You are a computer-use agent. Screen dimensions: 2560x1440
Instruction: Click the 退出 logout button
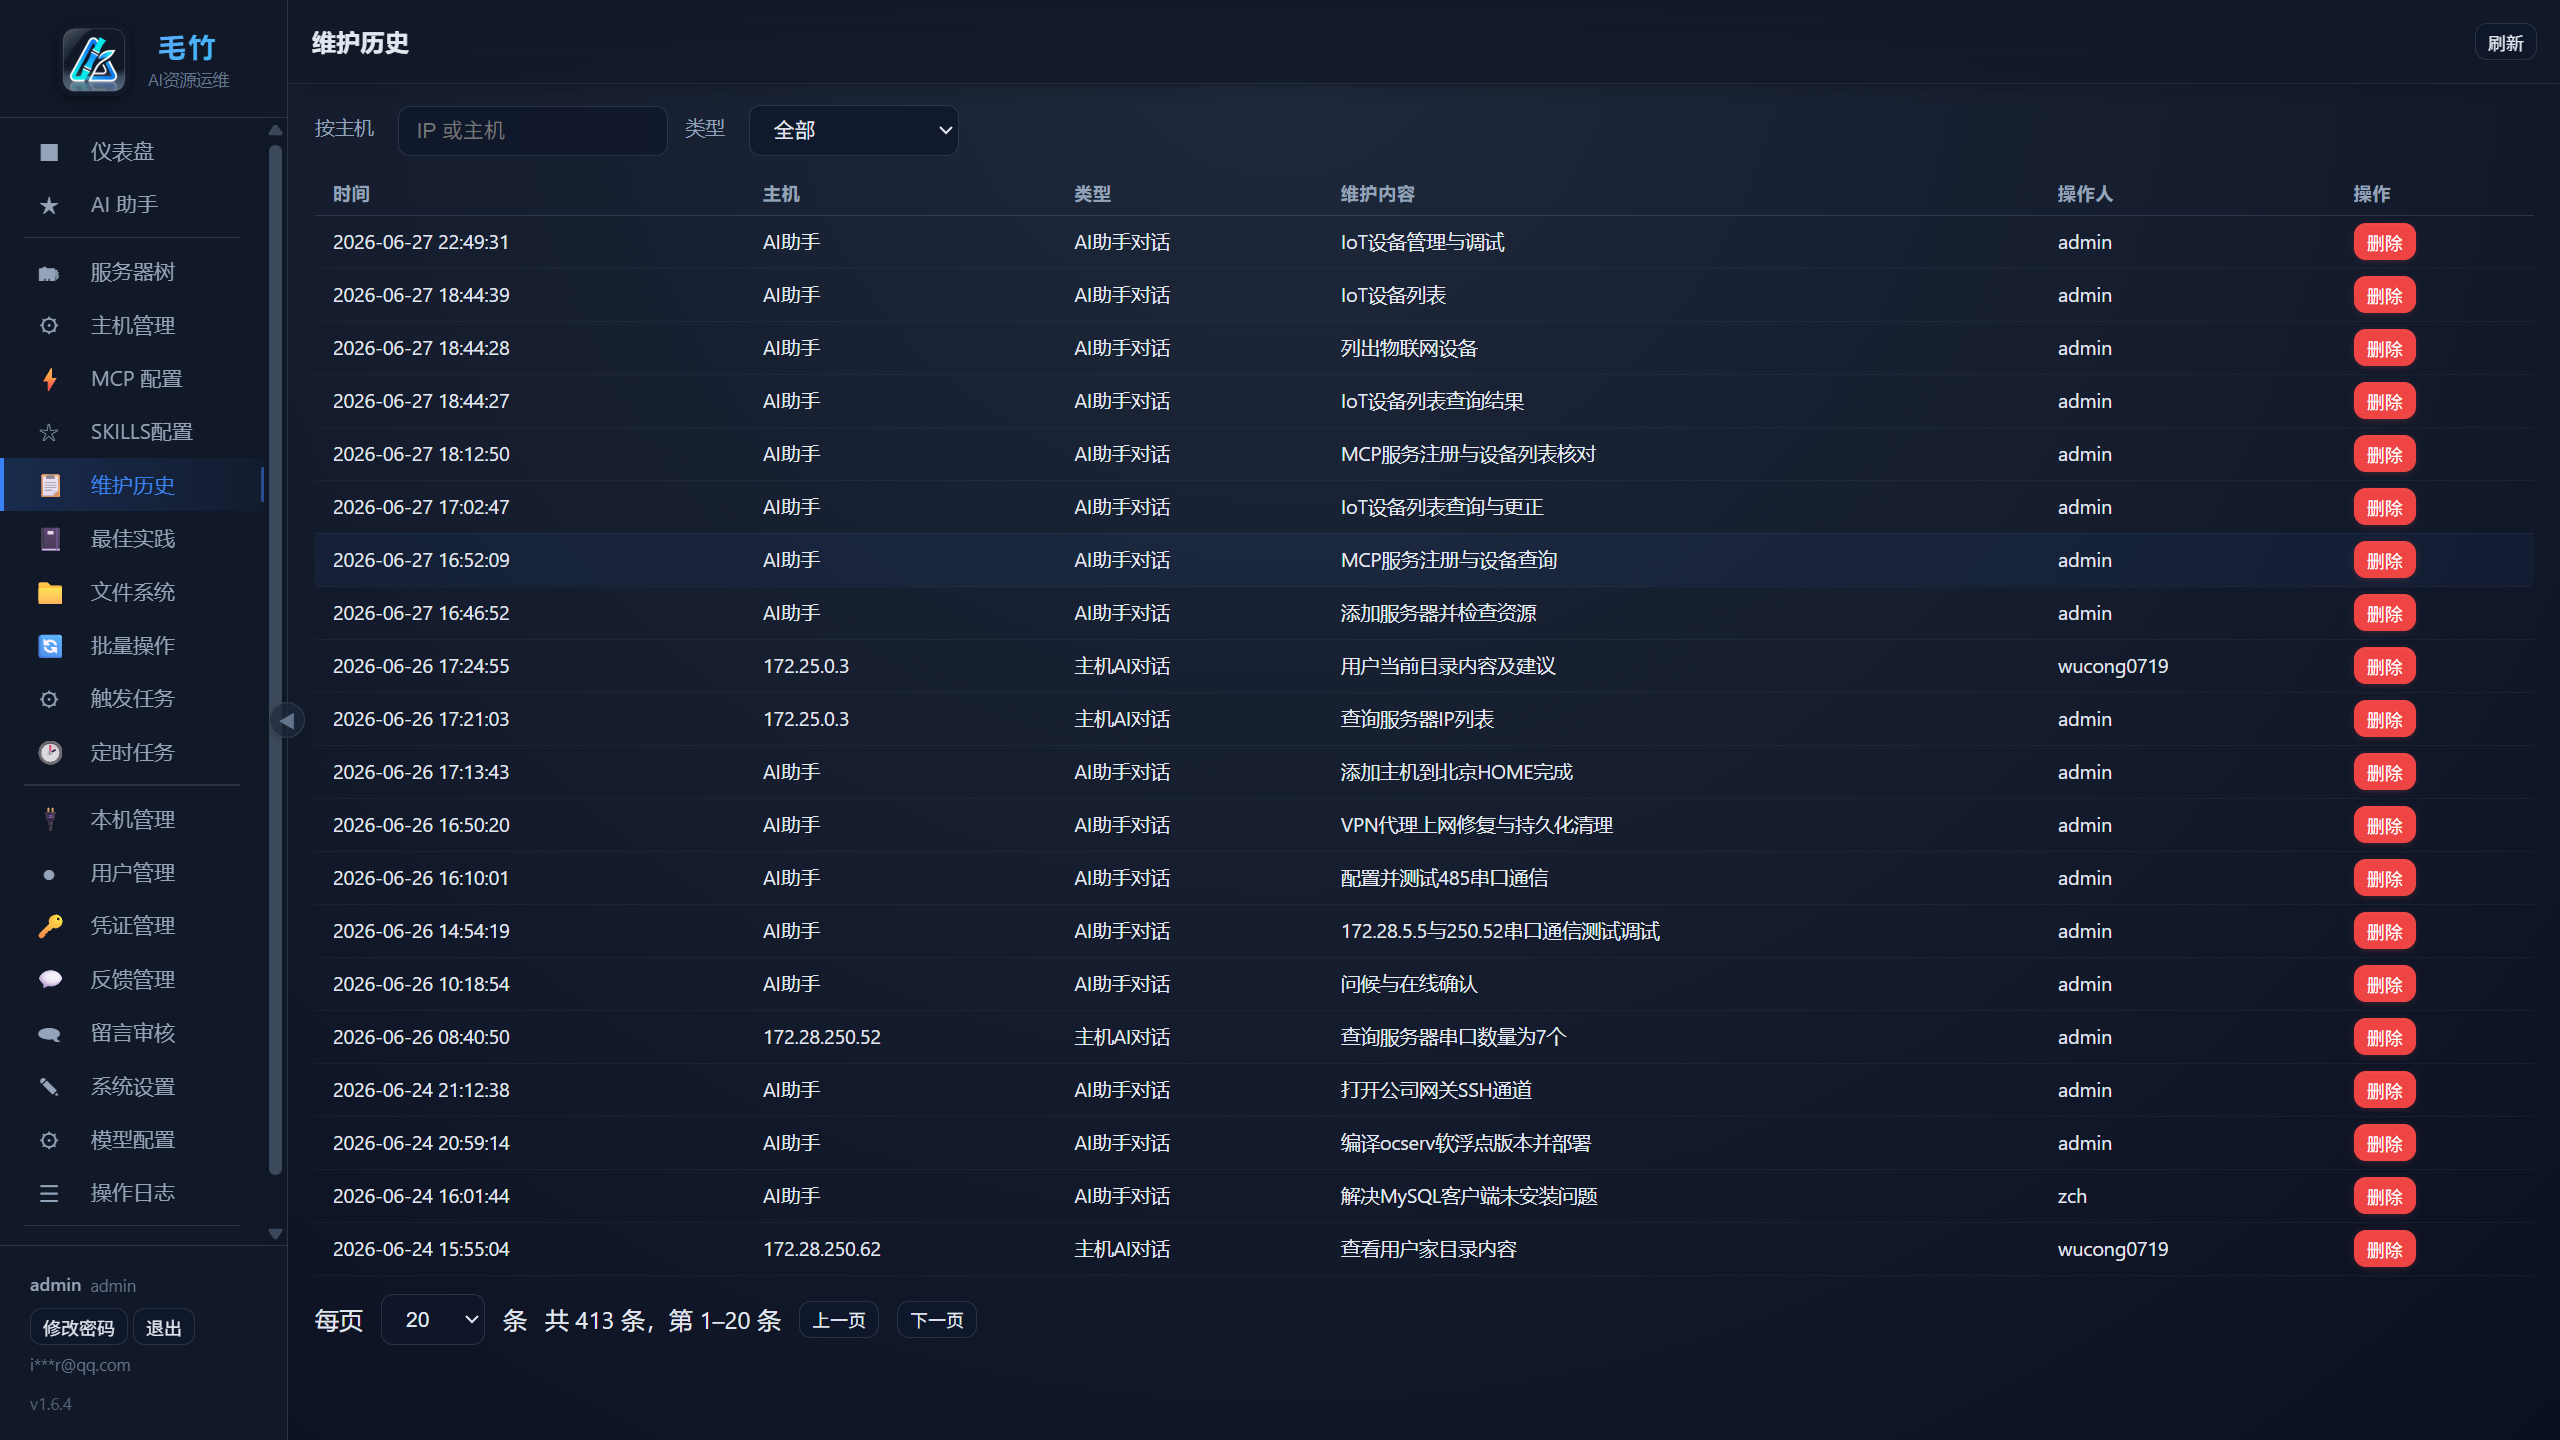pos(164,1328)
